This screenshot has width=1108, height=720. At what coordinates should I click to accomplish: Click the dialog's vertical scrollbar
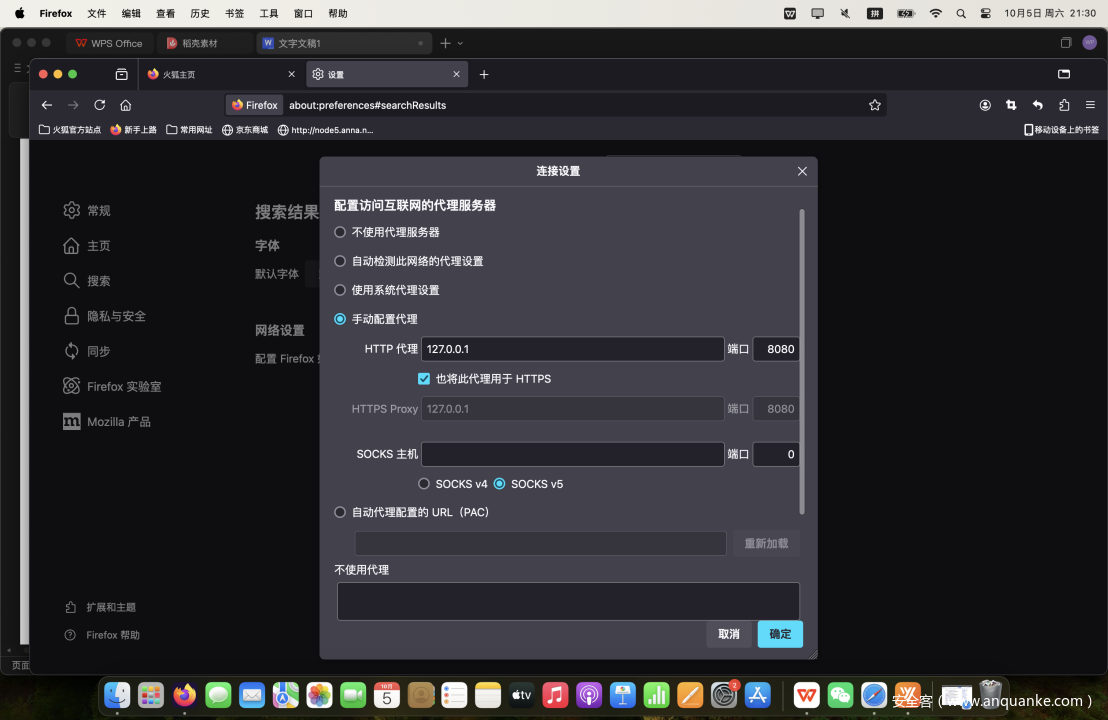coord(801,360)
